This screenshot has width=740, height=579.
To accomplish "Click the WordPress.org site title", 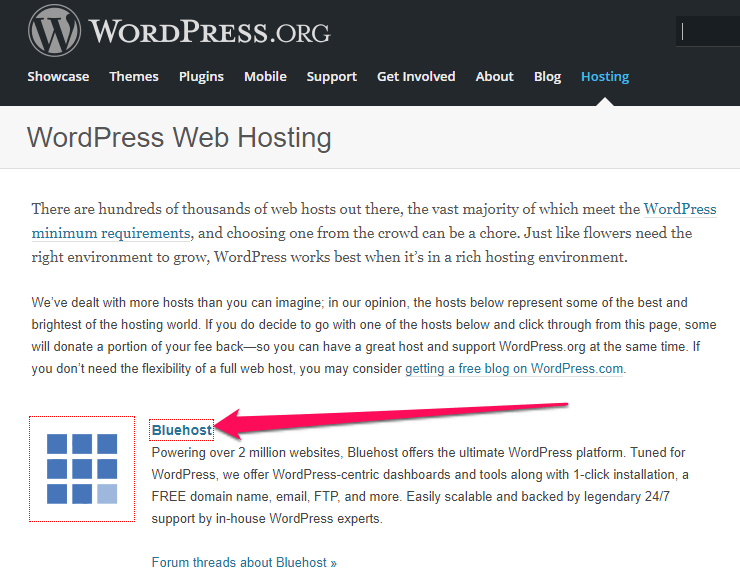I will click(210, 32).
